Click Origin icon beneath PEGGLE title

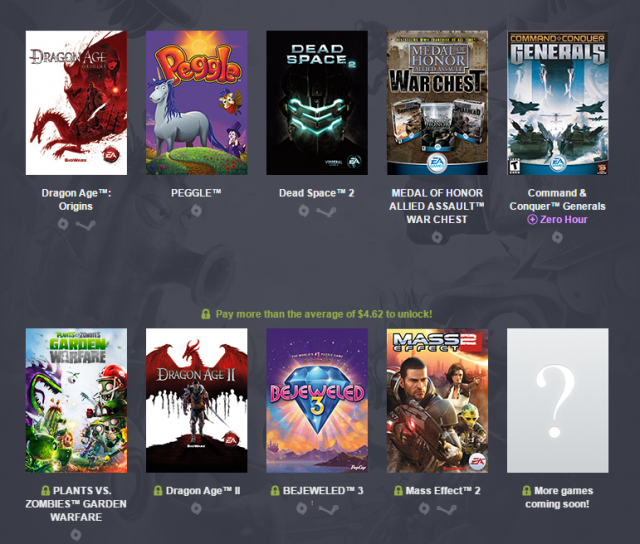(196, 211)
